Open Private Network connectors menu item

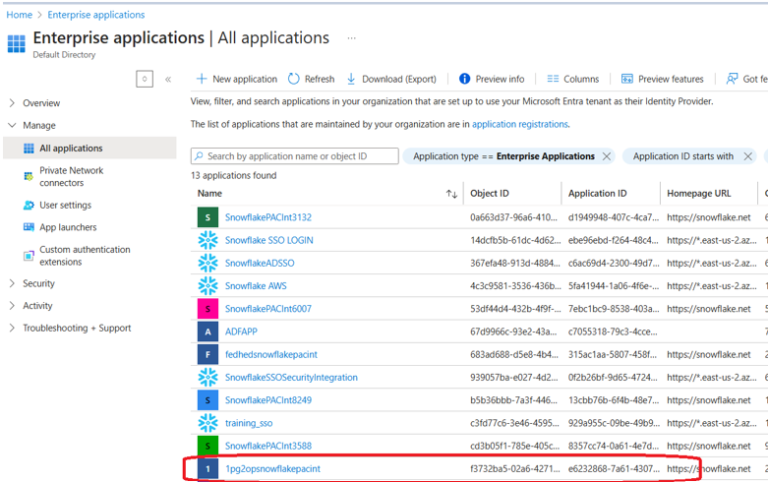click(71, 176)
